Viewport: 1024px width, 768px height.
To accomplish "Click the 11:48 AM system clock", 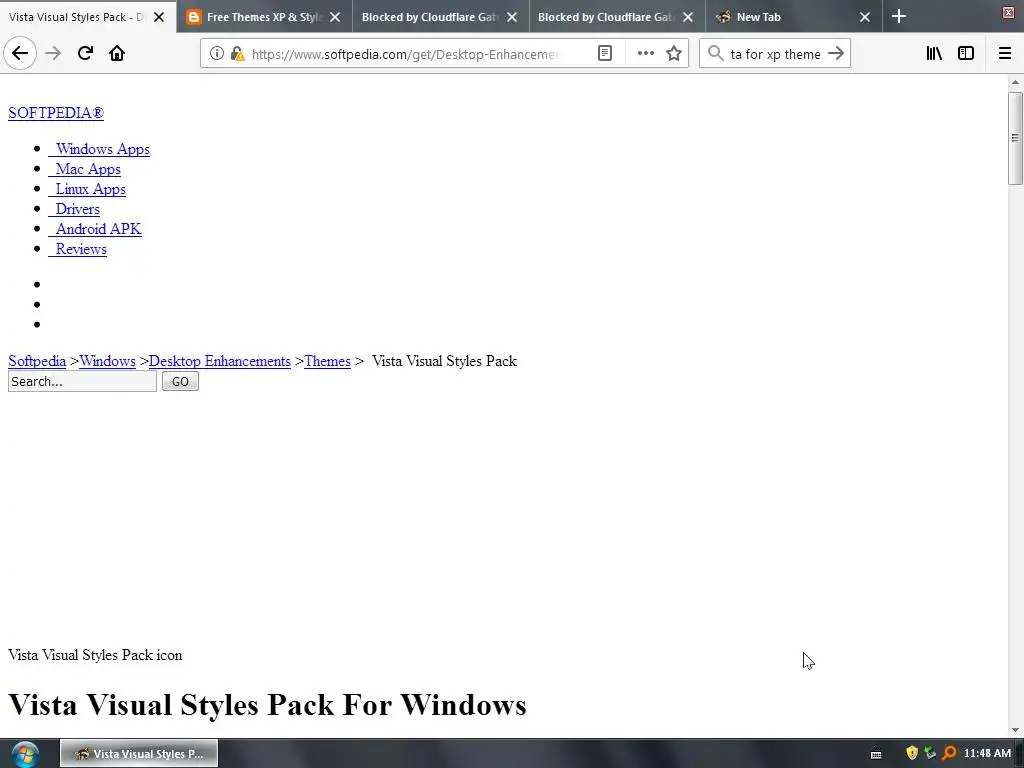I will [987, 754].
